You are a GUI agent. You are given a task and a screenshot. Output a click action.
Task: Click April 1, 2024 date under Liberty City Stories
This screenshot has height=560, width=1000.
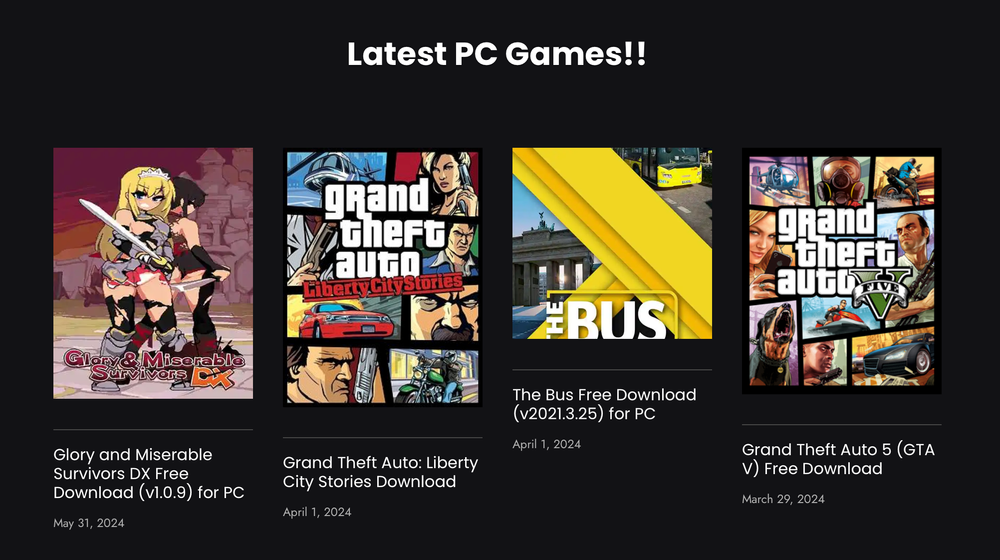[x=317, y=512]
